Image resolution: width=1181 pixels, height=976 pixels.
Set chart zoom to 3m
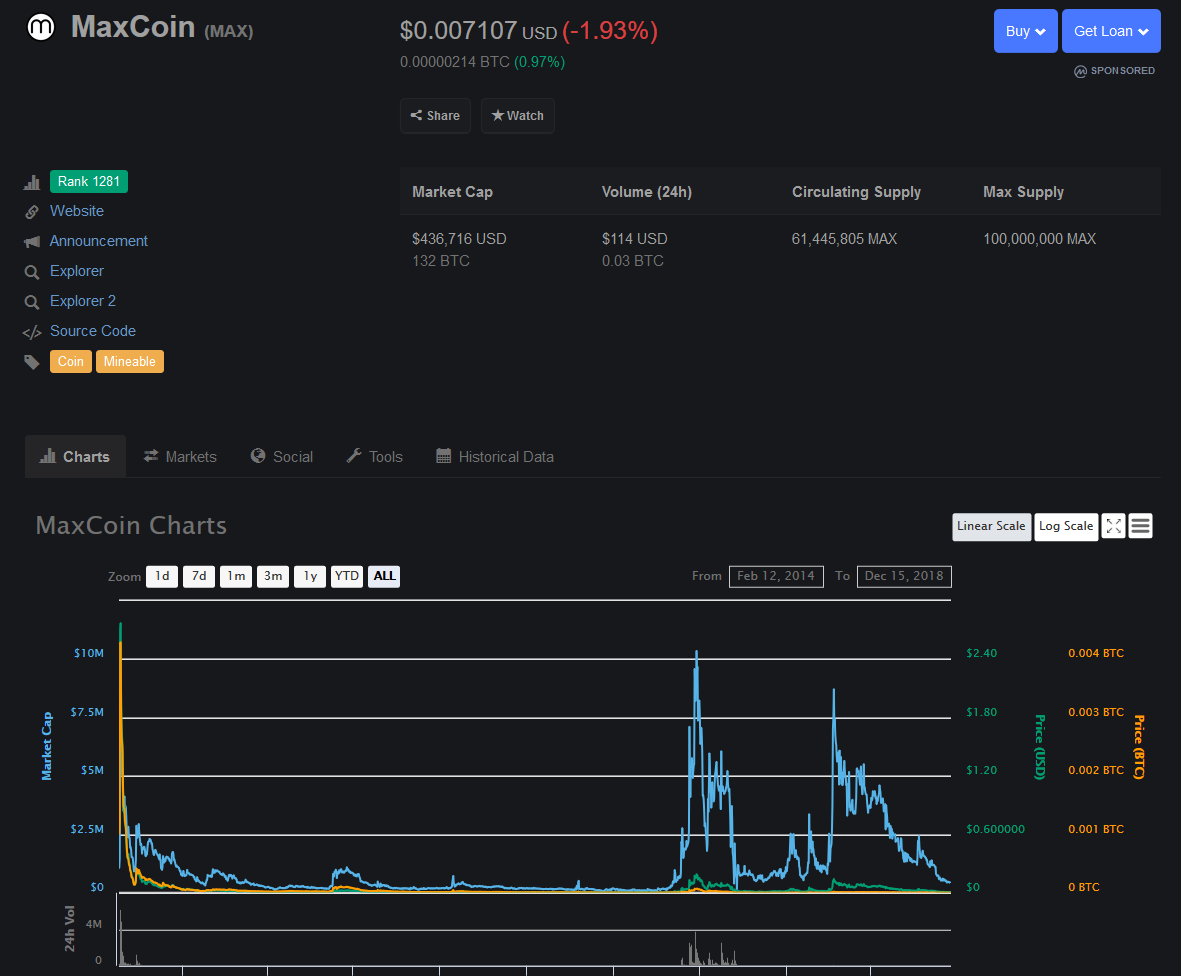coord(273,576)
